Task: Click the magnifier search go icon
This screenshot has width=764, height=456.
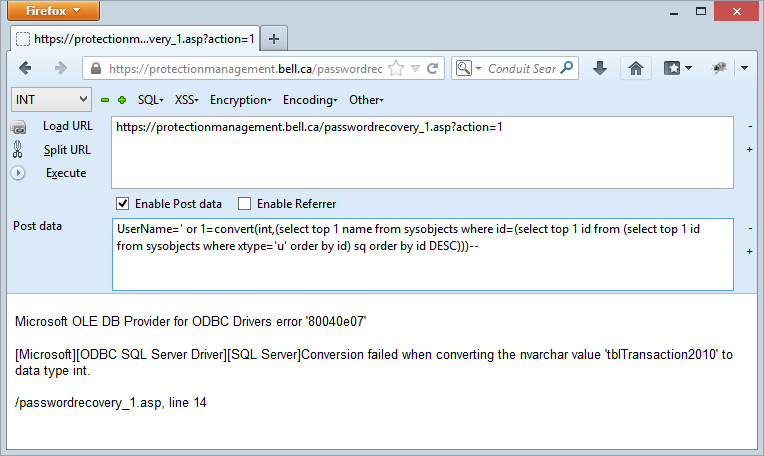Action: tap(567, 68)
